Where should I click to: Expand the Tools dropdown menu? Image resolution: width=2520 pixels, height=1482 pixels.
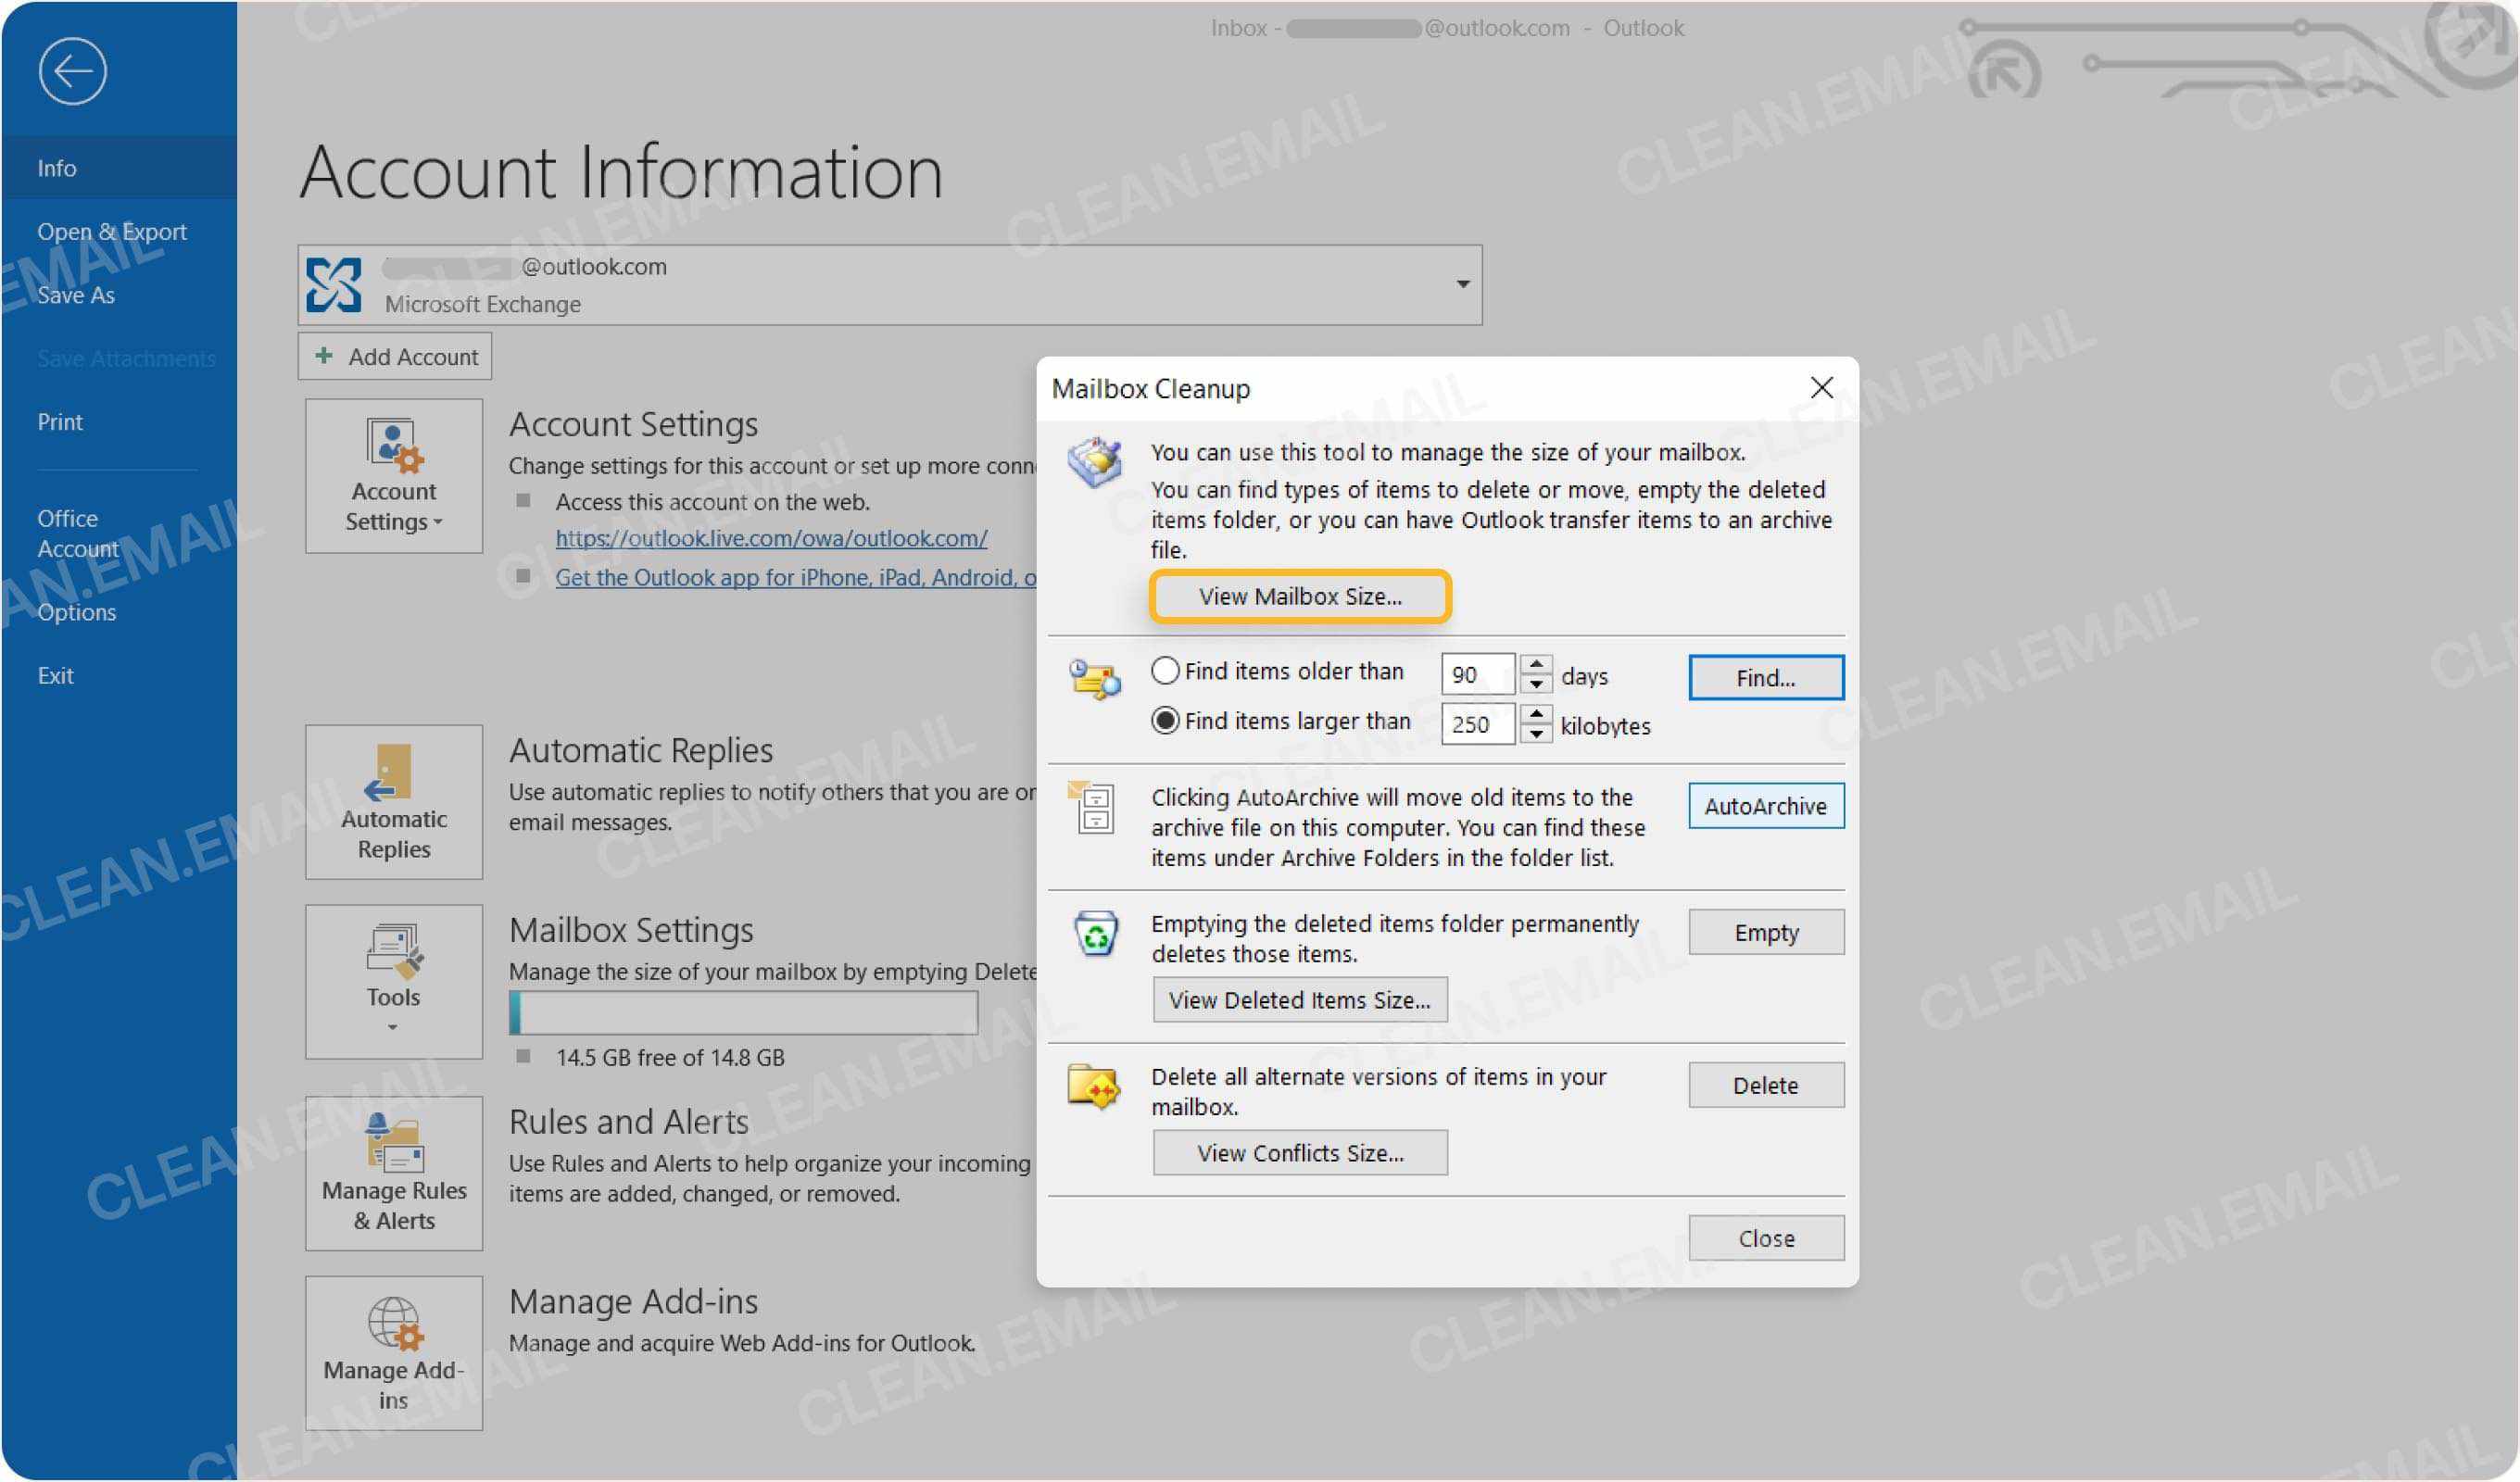pos(393,1028)
